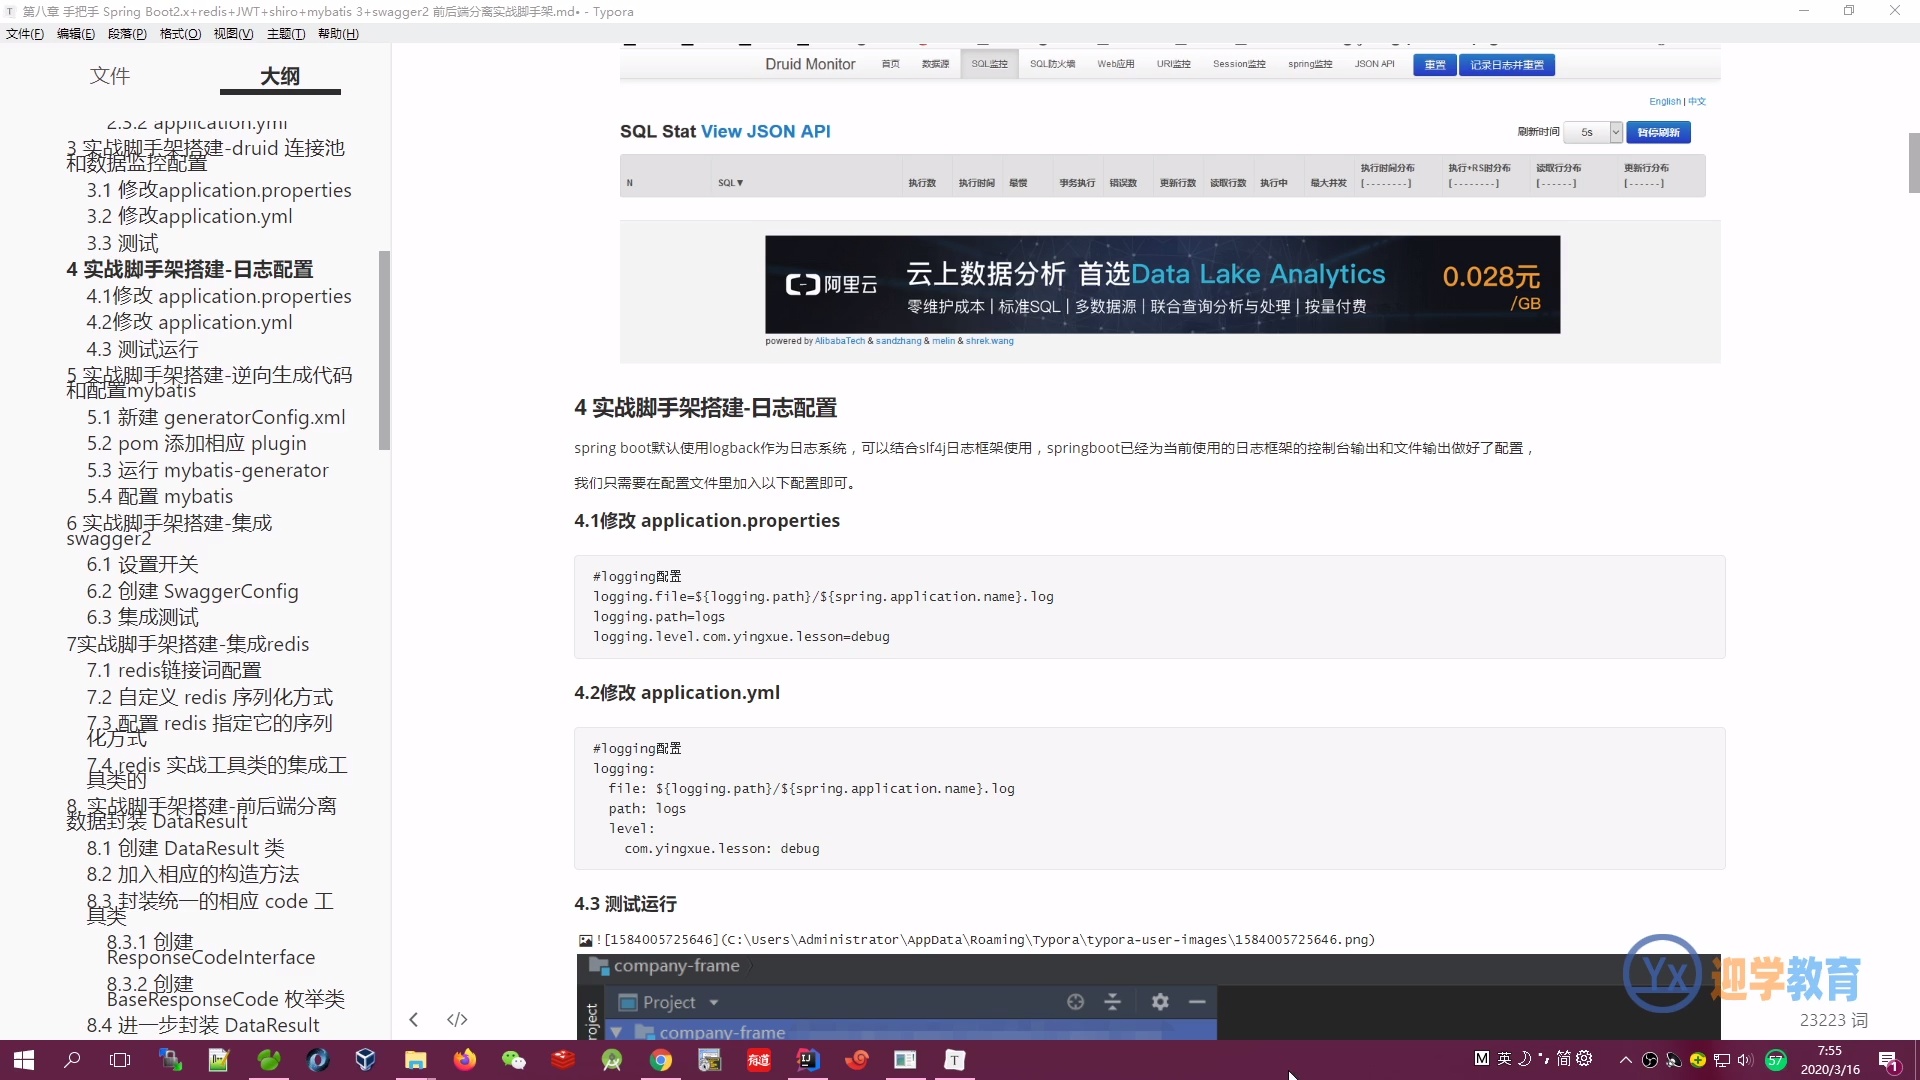
Task: Click the settings gear in Project panel
Action: click(x=1160, y=1001)
